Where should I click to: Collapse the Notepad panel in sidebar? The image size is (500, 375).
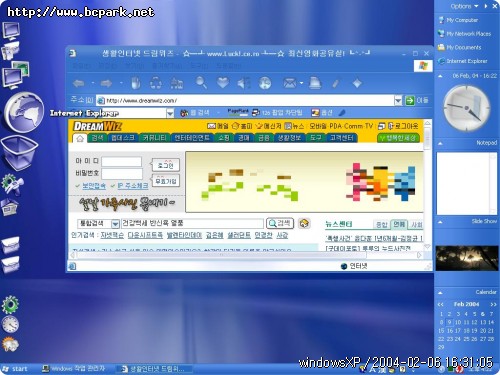(x=440, y=144)
